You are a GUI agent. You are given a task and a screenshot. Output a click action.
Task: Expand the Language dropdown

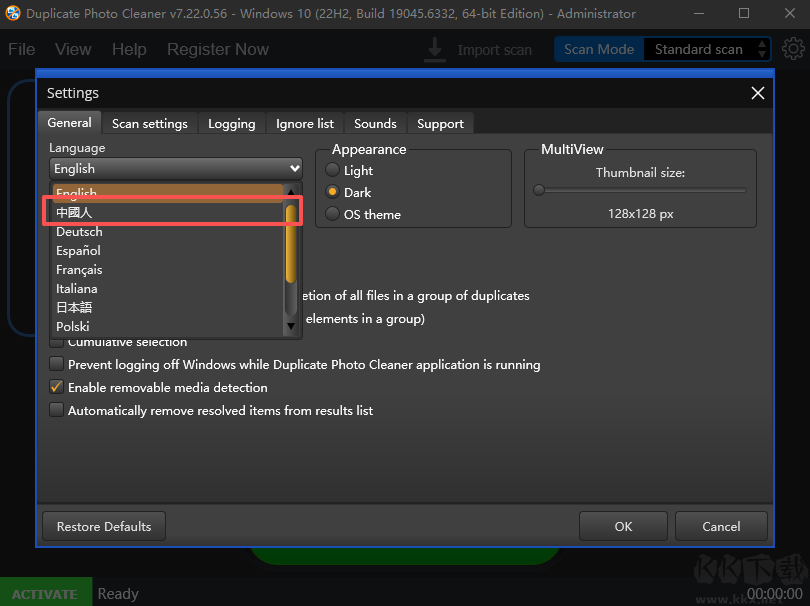pyautogui.click(x=176, y=169)
